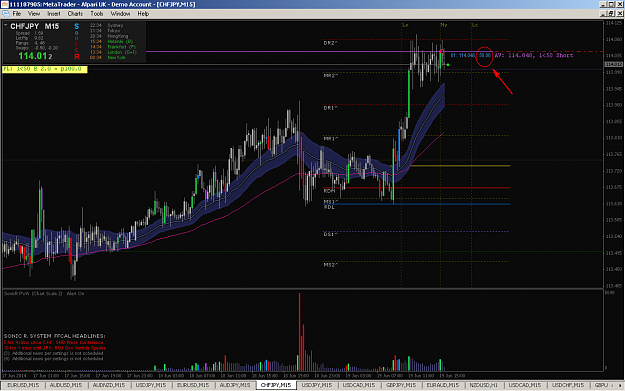Click the Frankfurt session clock row
Screen dimensions: 625x391
113,47
